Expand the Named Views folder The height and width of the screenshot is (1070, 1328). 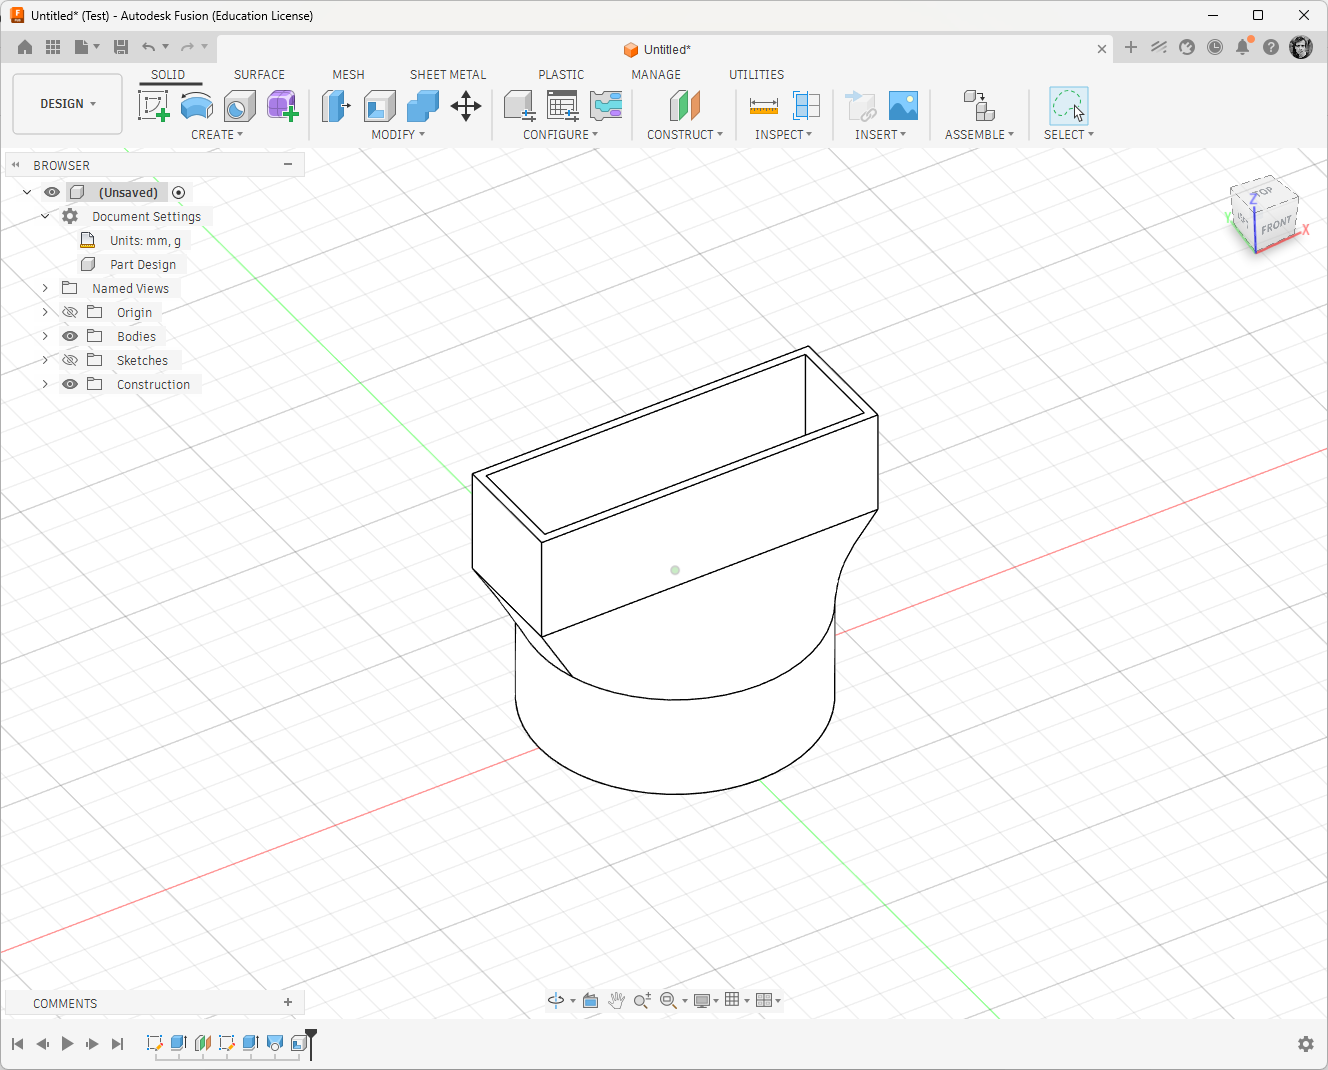(45, 288)
